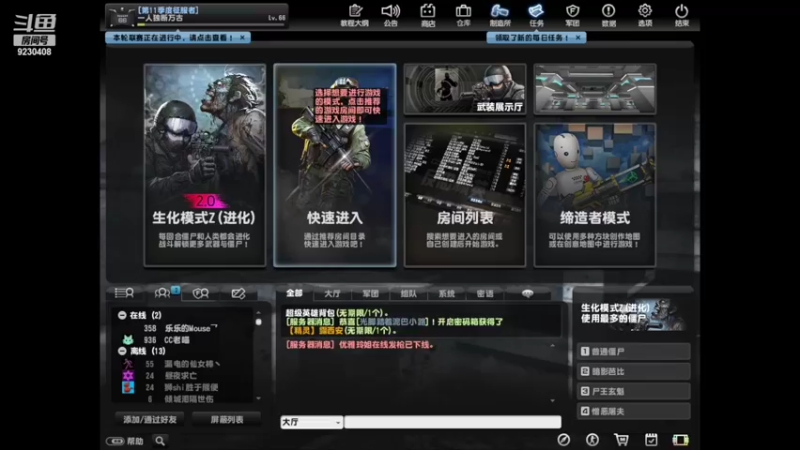800x450 pixels.
Task: Click the 屏蔽列表 block list button
Action: [227, 419]
